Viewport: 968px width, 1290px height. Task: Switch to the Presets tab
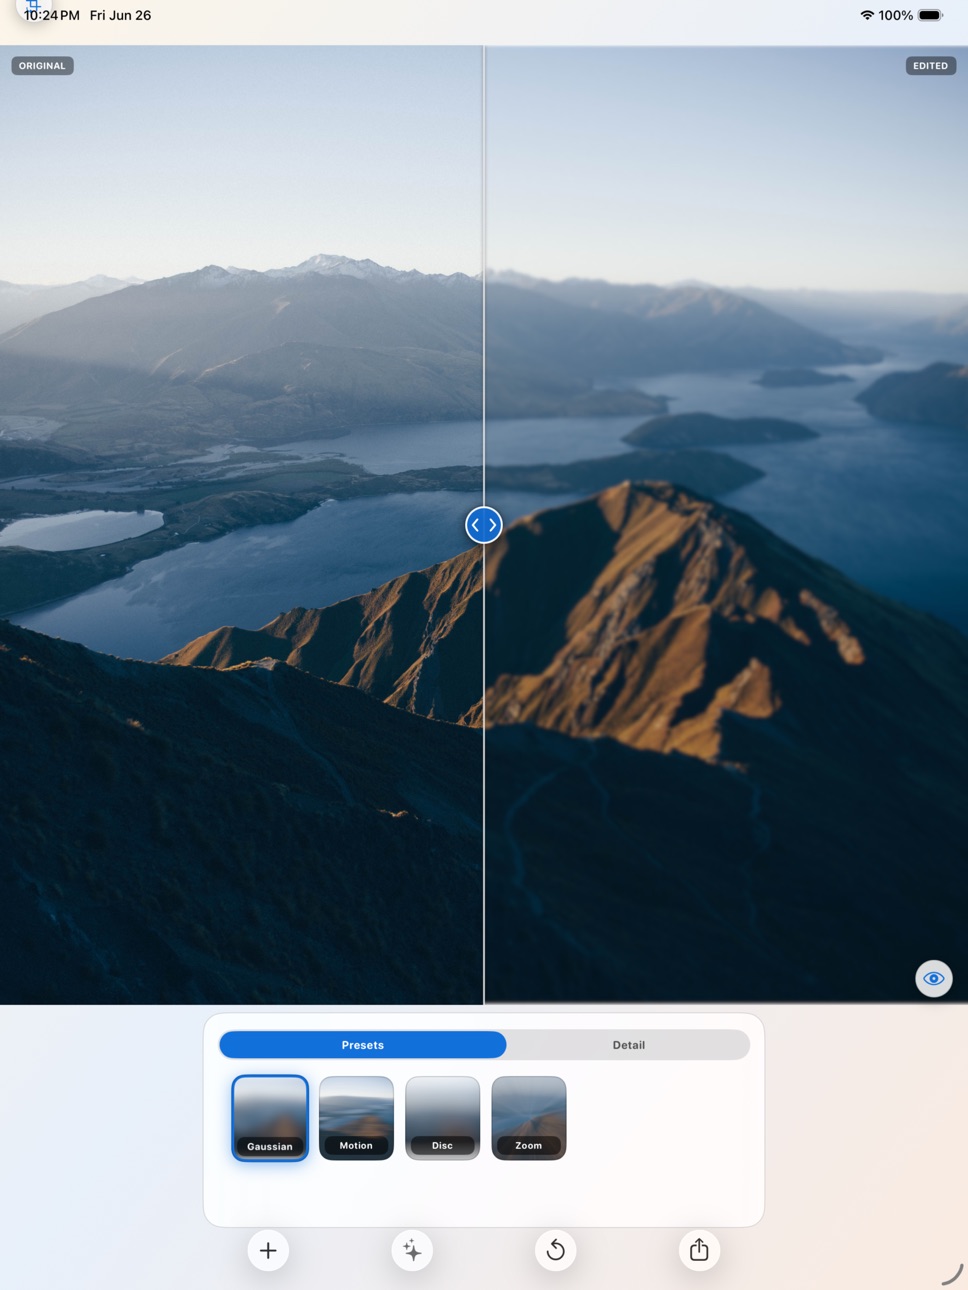coord(363,1044)
